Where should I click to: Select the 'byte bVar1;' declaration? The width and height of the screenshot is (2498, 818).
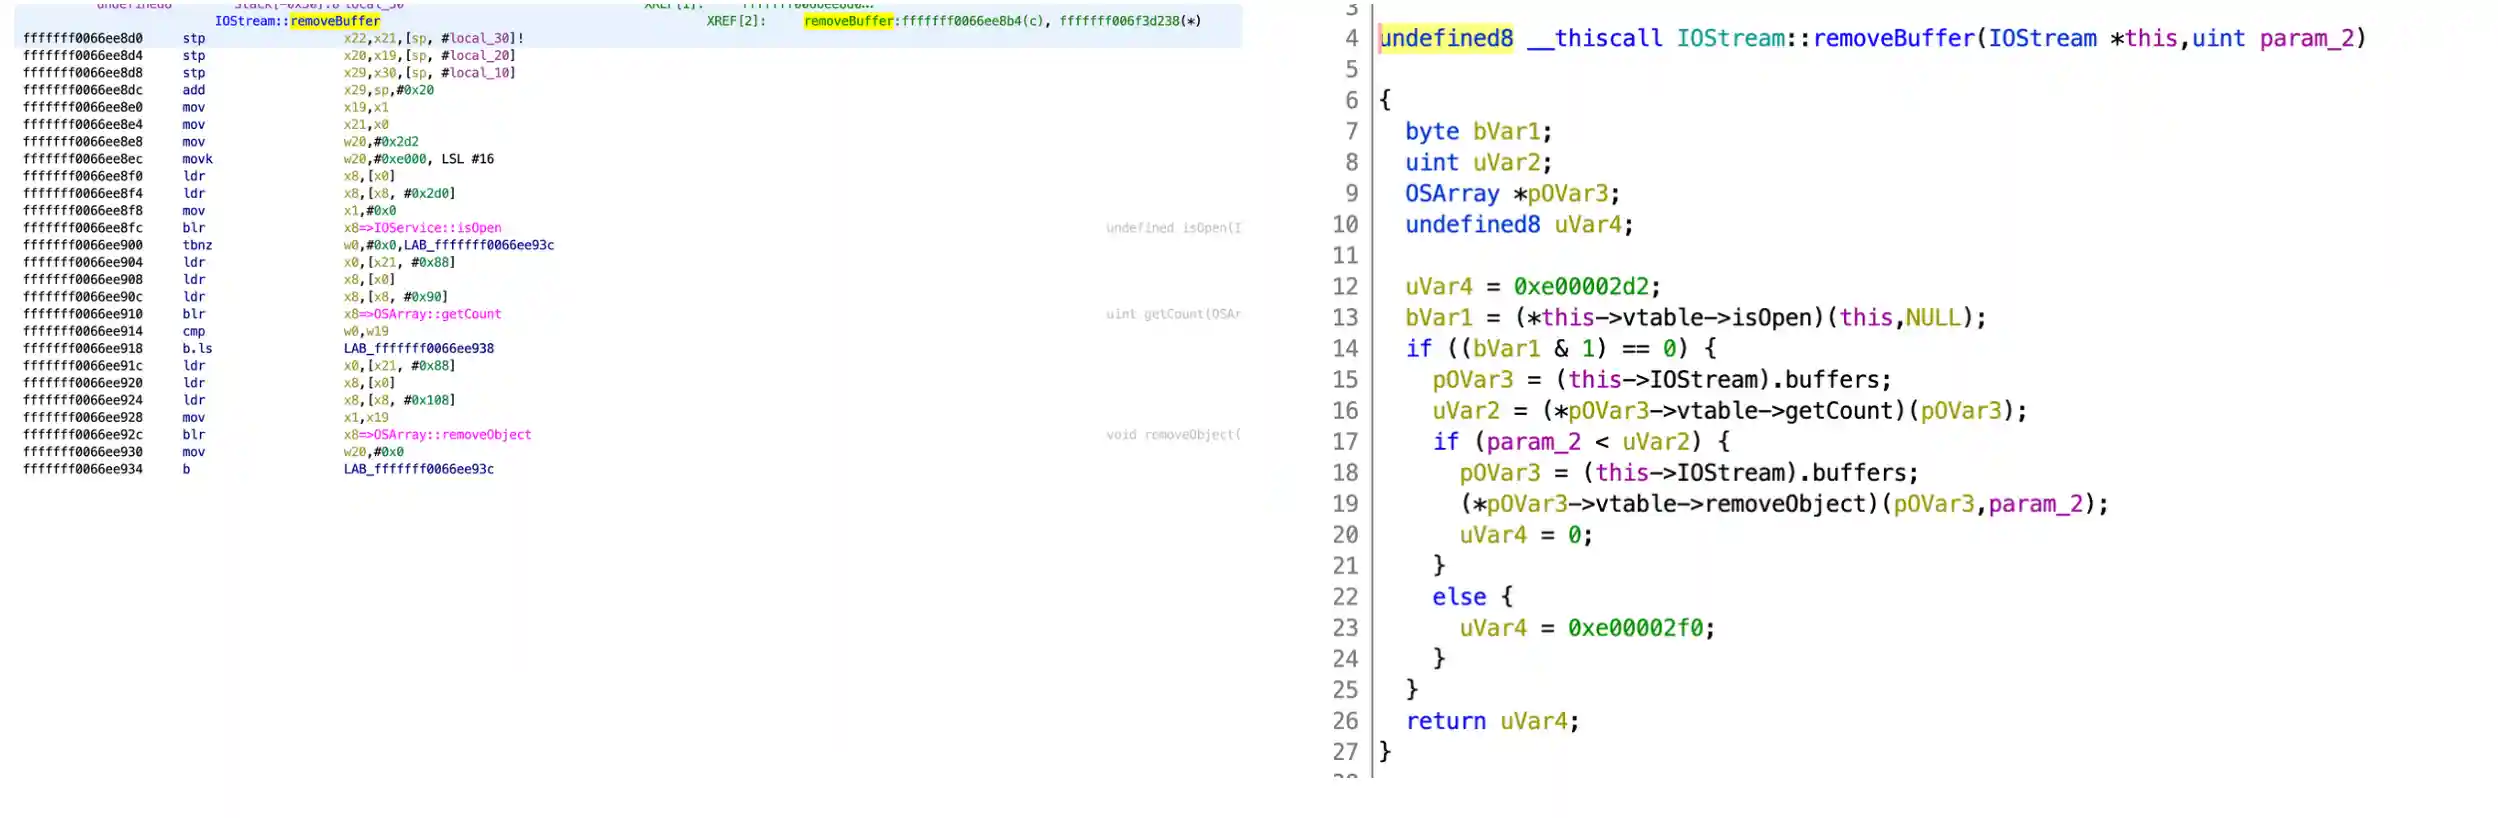(x=1478, y=131)
